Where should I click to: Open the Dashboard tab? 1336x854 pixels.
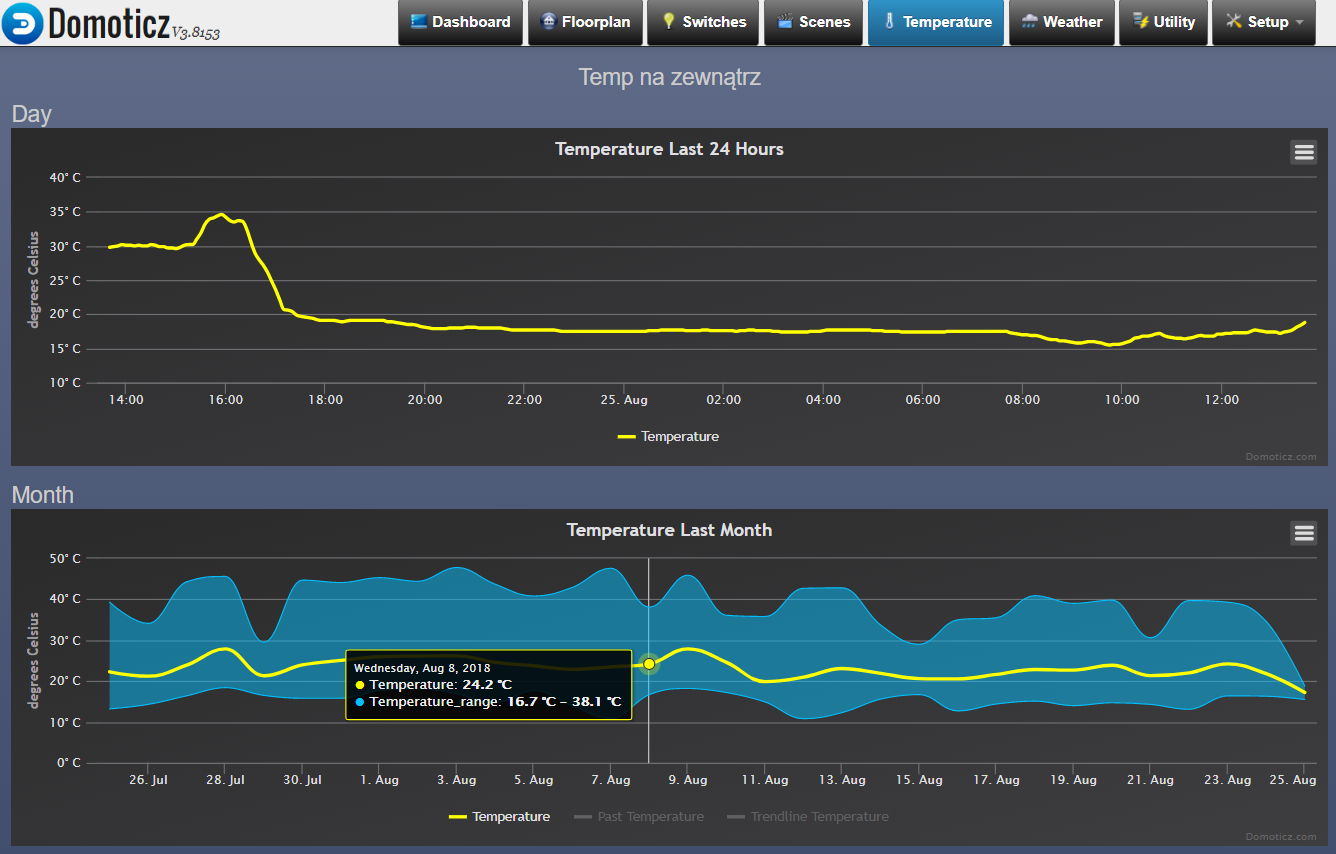(460, 22)
